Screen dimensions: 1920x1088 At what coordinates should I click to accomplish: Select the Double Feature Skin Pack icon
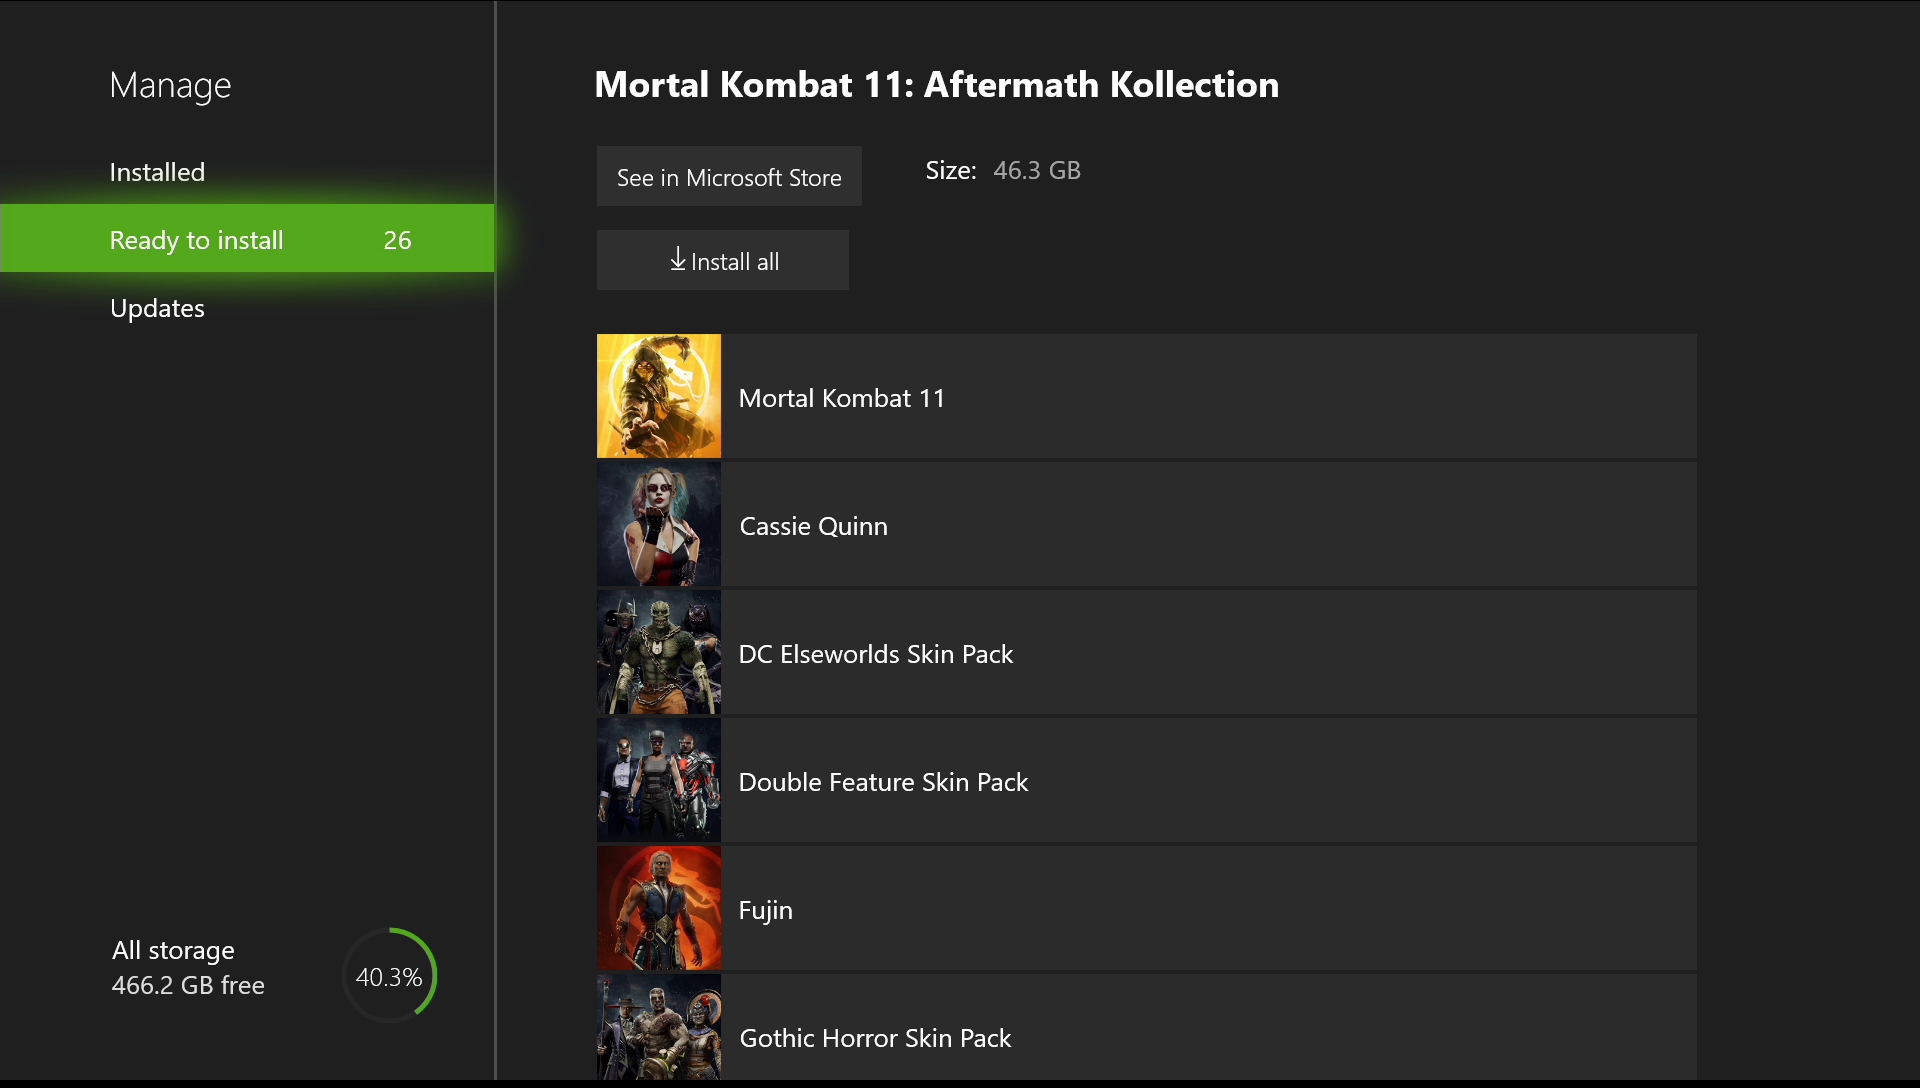click(x=659, y=781)
